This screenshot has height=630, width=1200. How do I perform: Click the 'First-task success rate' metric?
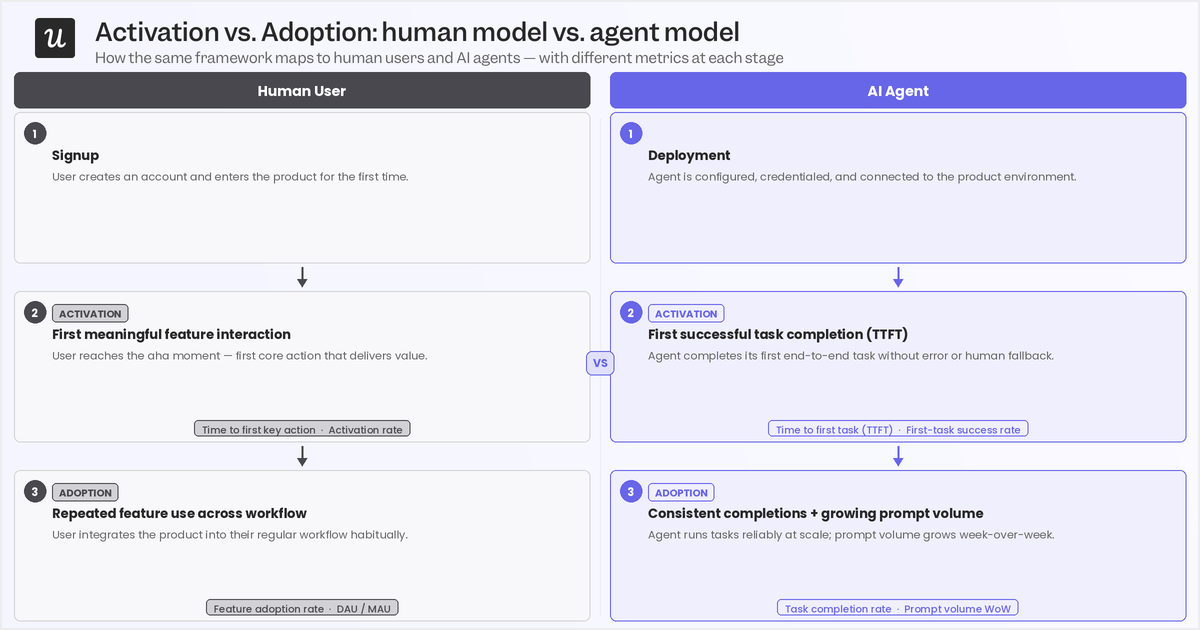pos(963,430)
